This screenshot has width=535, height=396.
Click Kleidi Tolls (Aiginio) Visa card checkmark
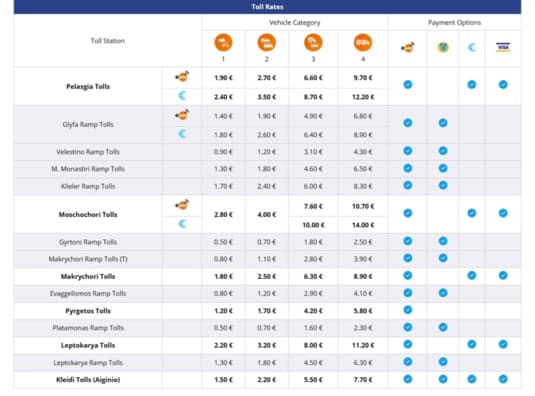[503, 379]
